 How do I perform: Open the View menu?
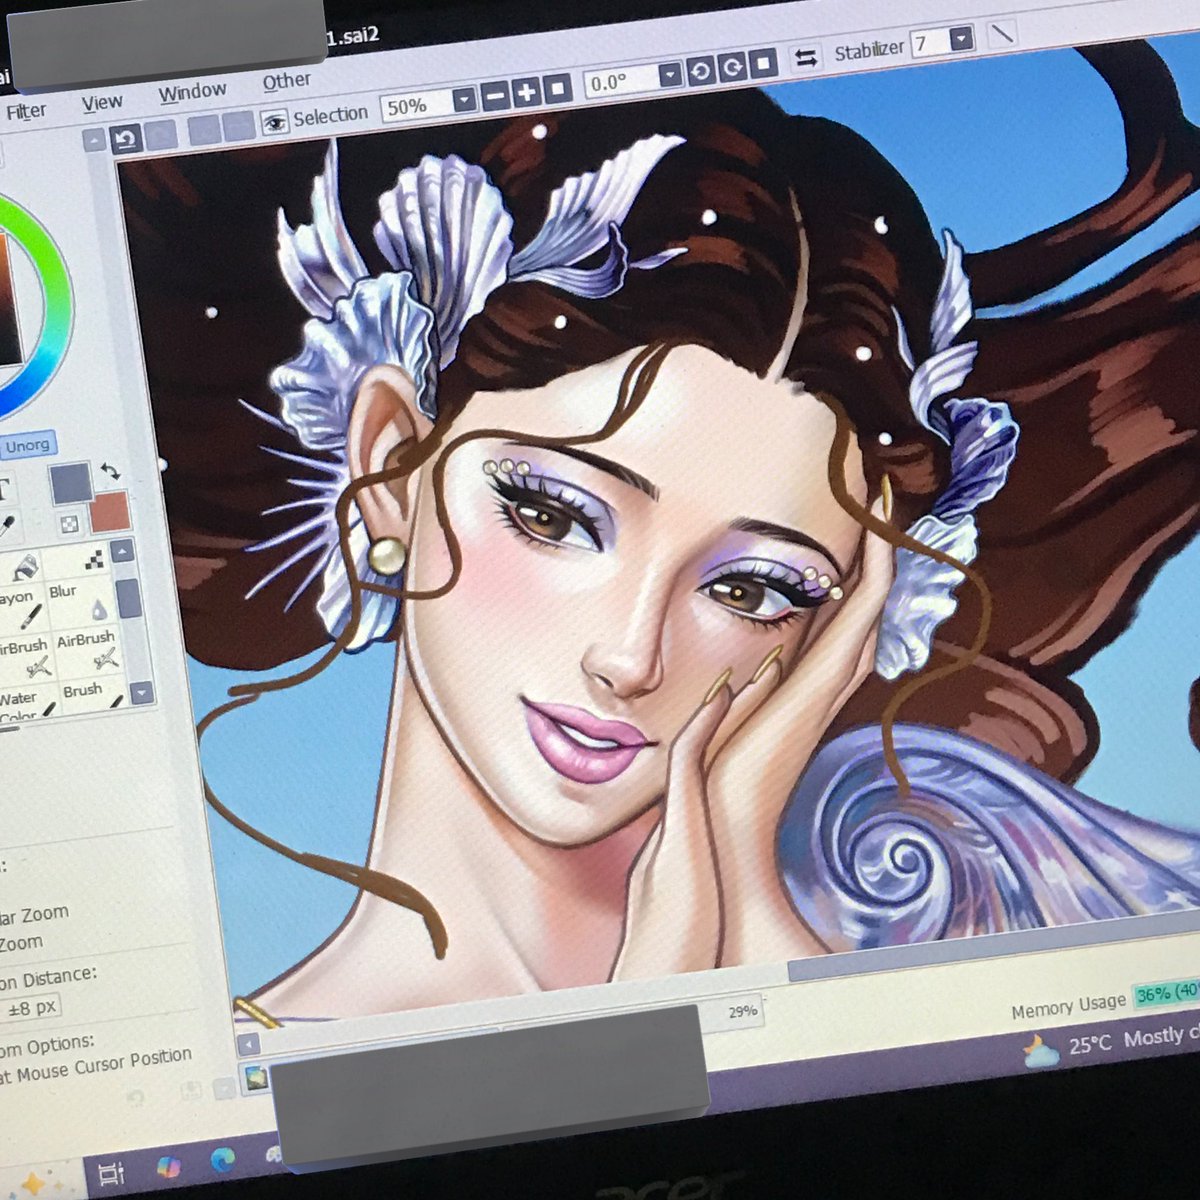coord(102,102)
